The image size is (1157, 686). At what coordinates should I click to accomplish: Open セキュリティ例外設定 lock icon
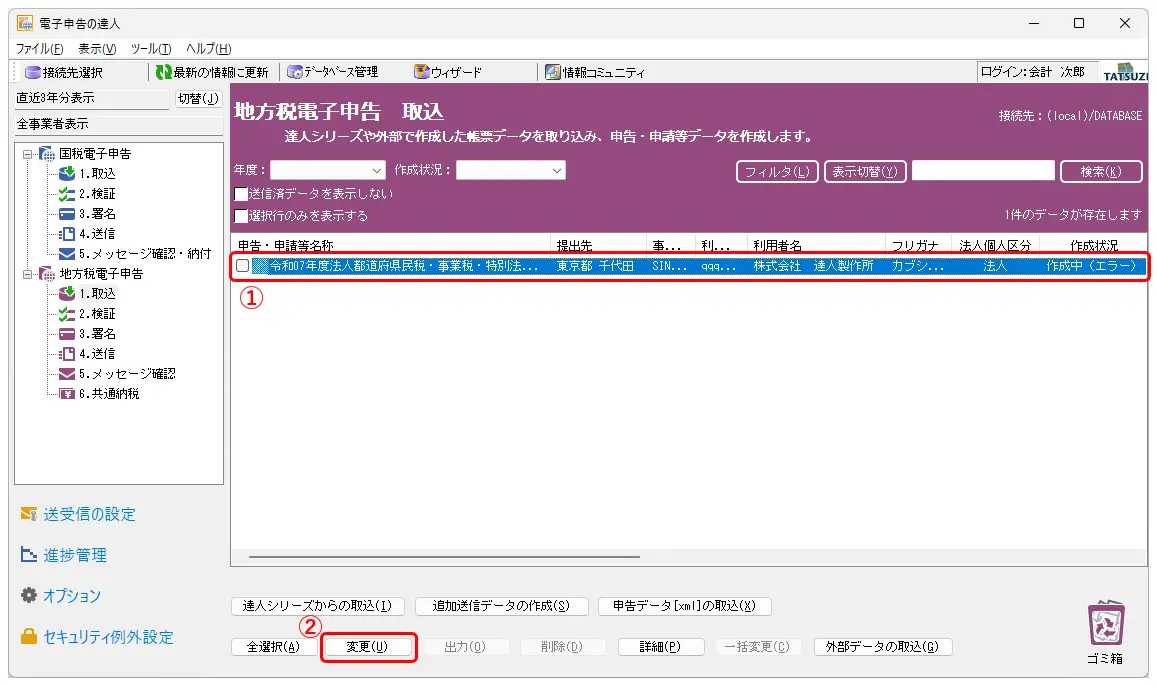pyautogui.click(x=30, y=636)
